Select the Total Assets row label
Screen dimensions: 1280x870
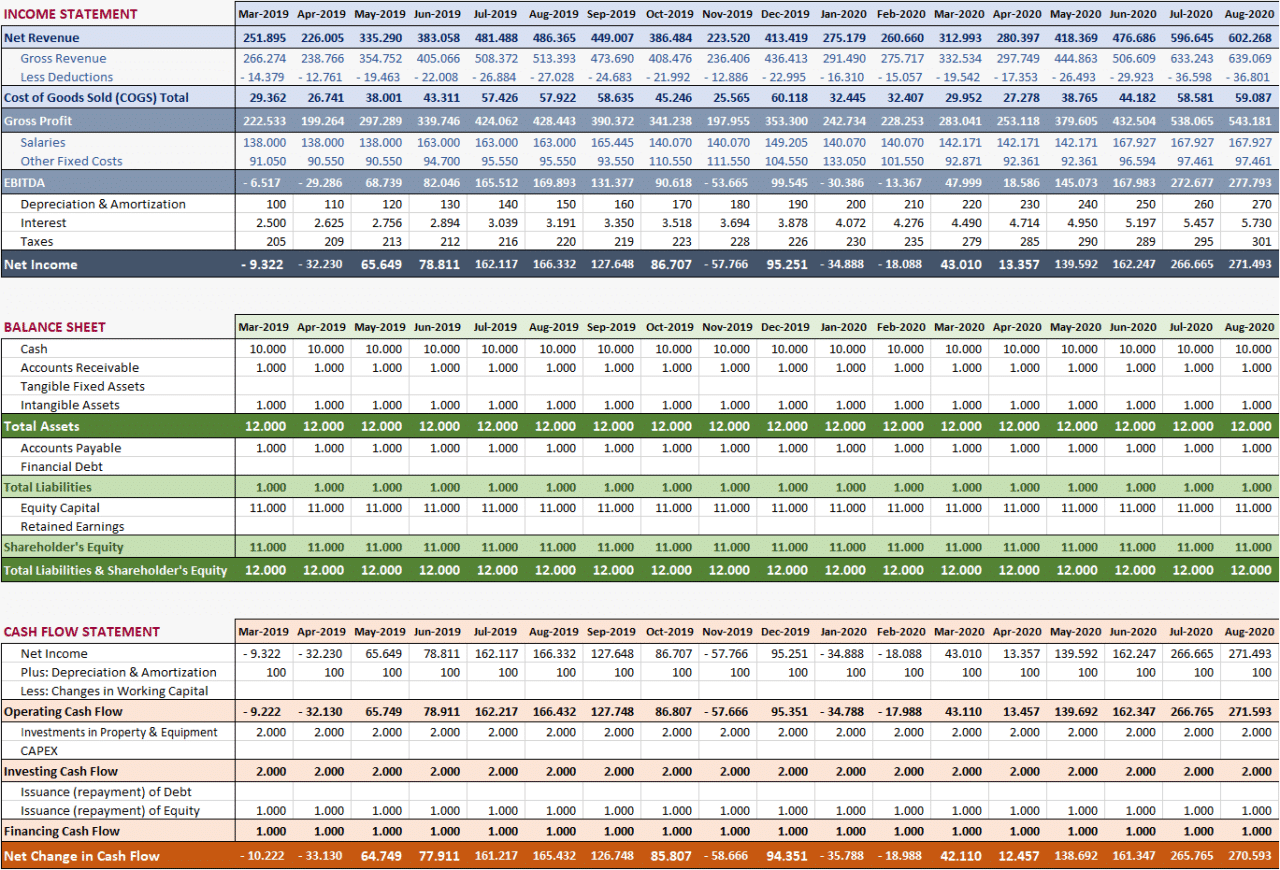pyautogui.click(x=41, y=426)
